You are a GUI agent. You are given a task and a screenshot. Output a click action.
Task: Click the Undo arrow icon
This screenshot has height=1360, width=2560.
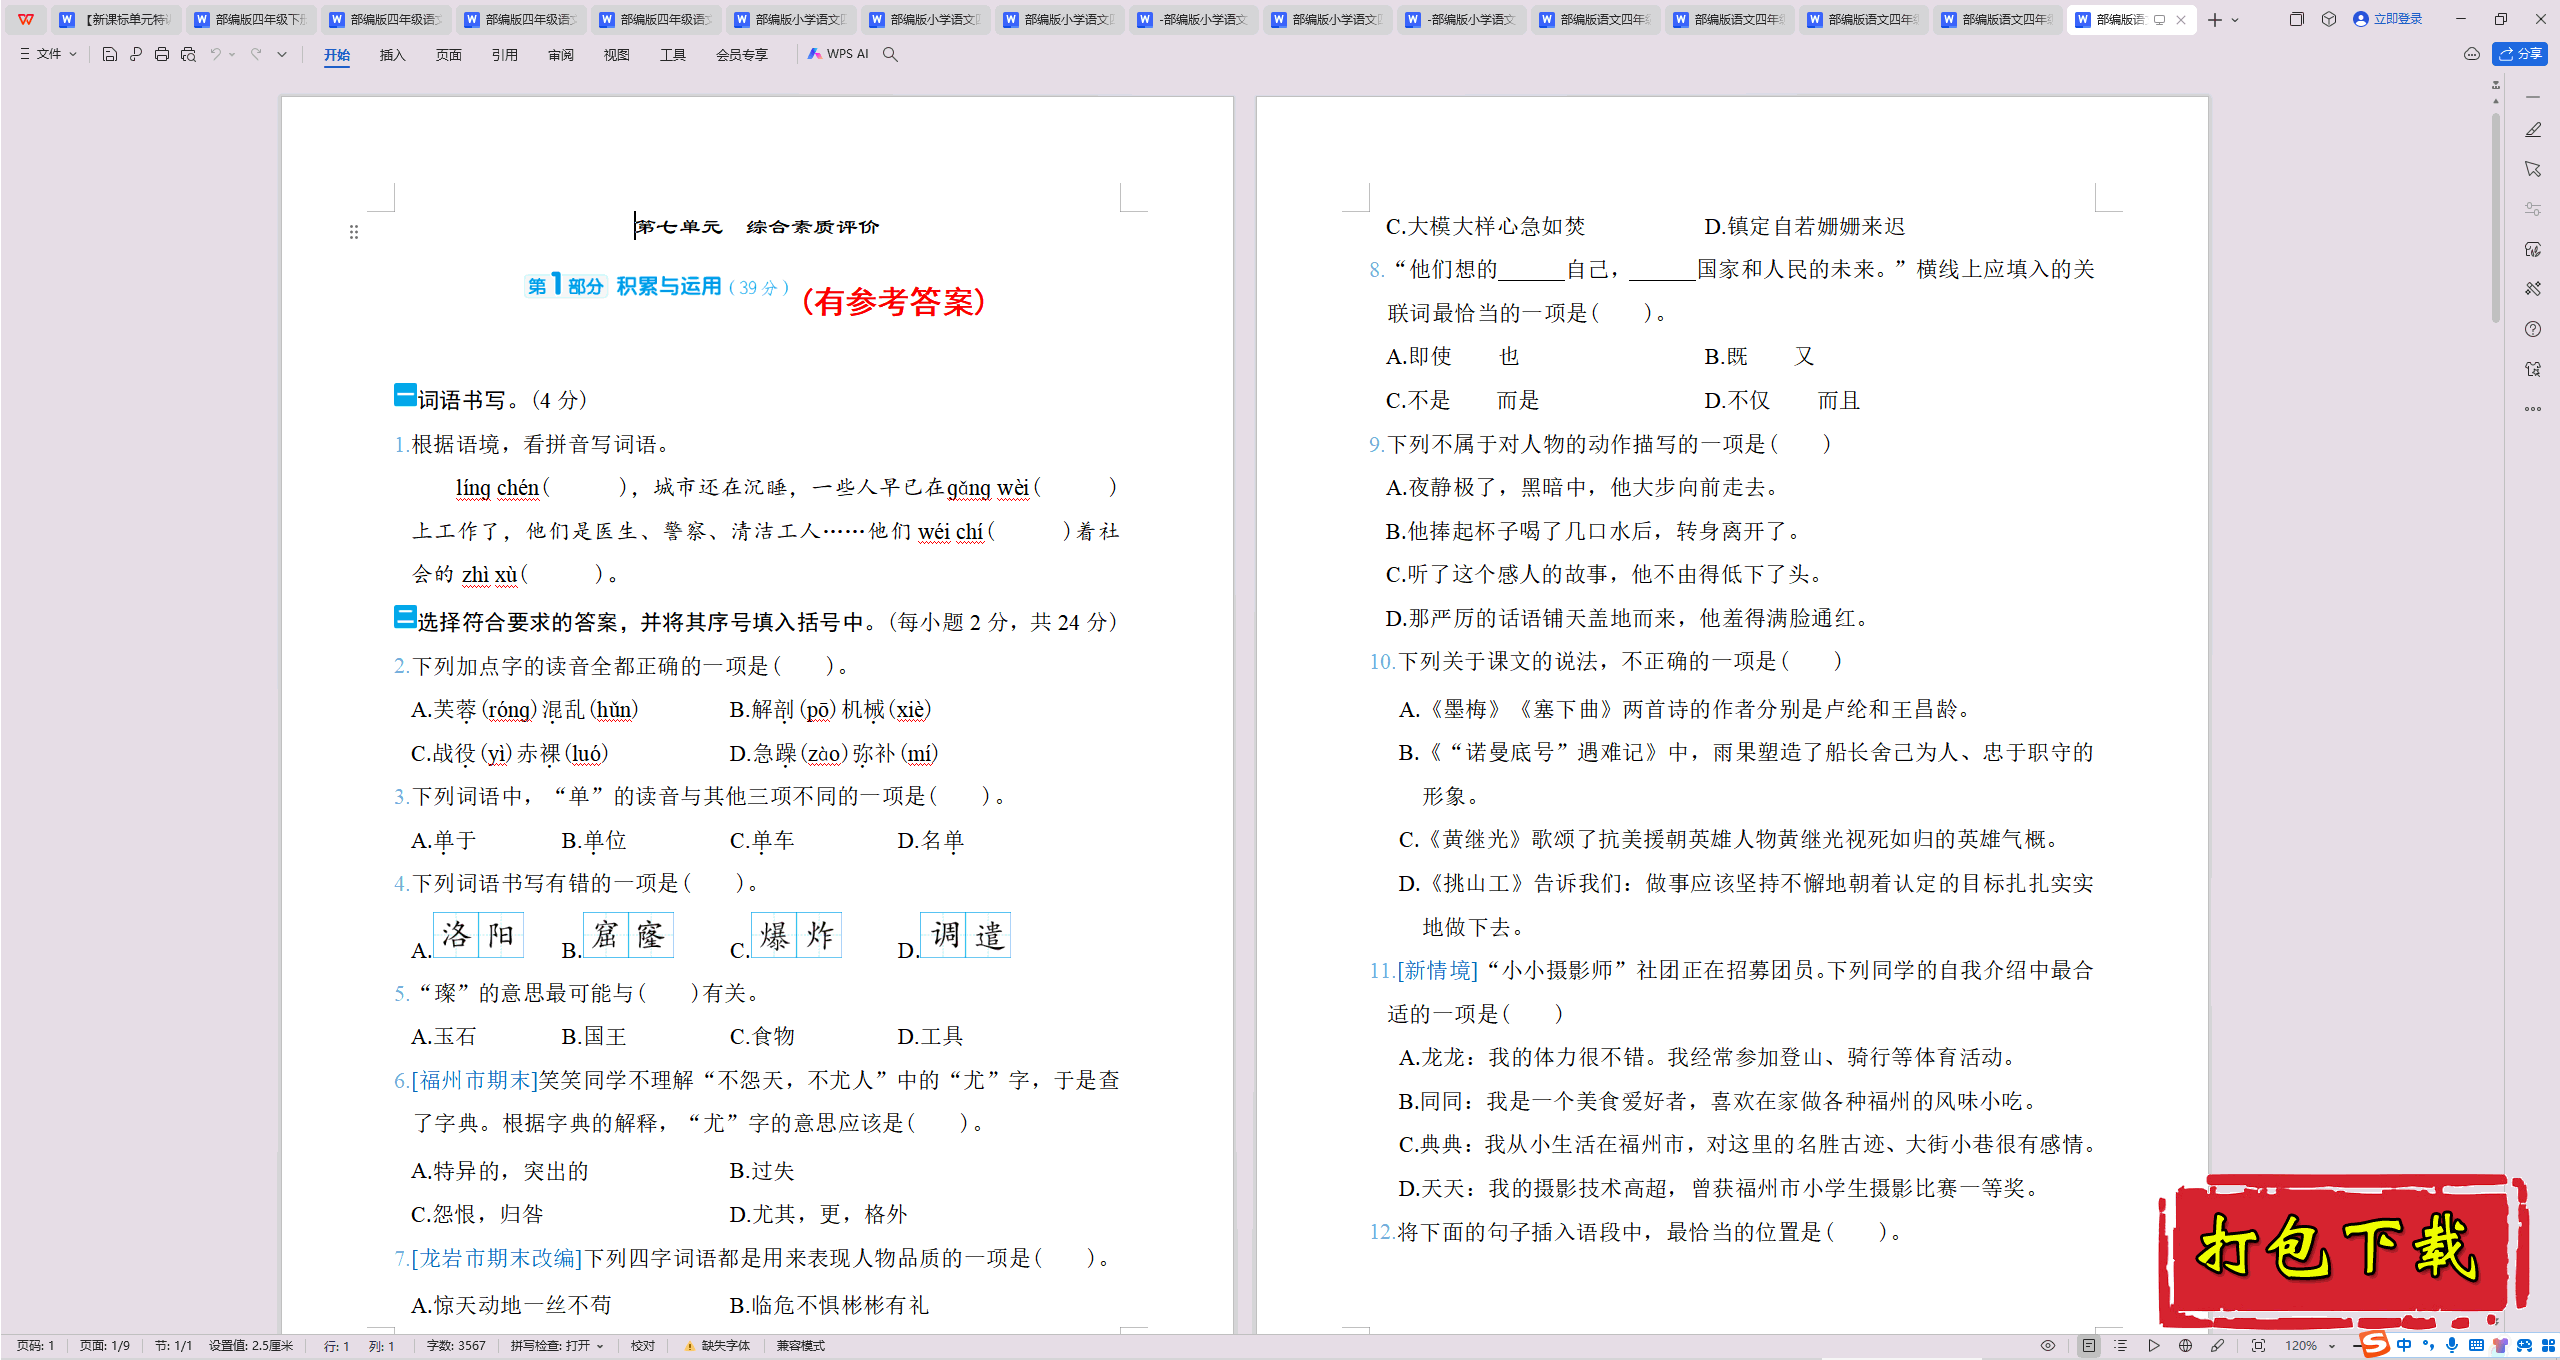click(x=215, y=54)
